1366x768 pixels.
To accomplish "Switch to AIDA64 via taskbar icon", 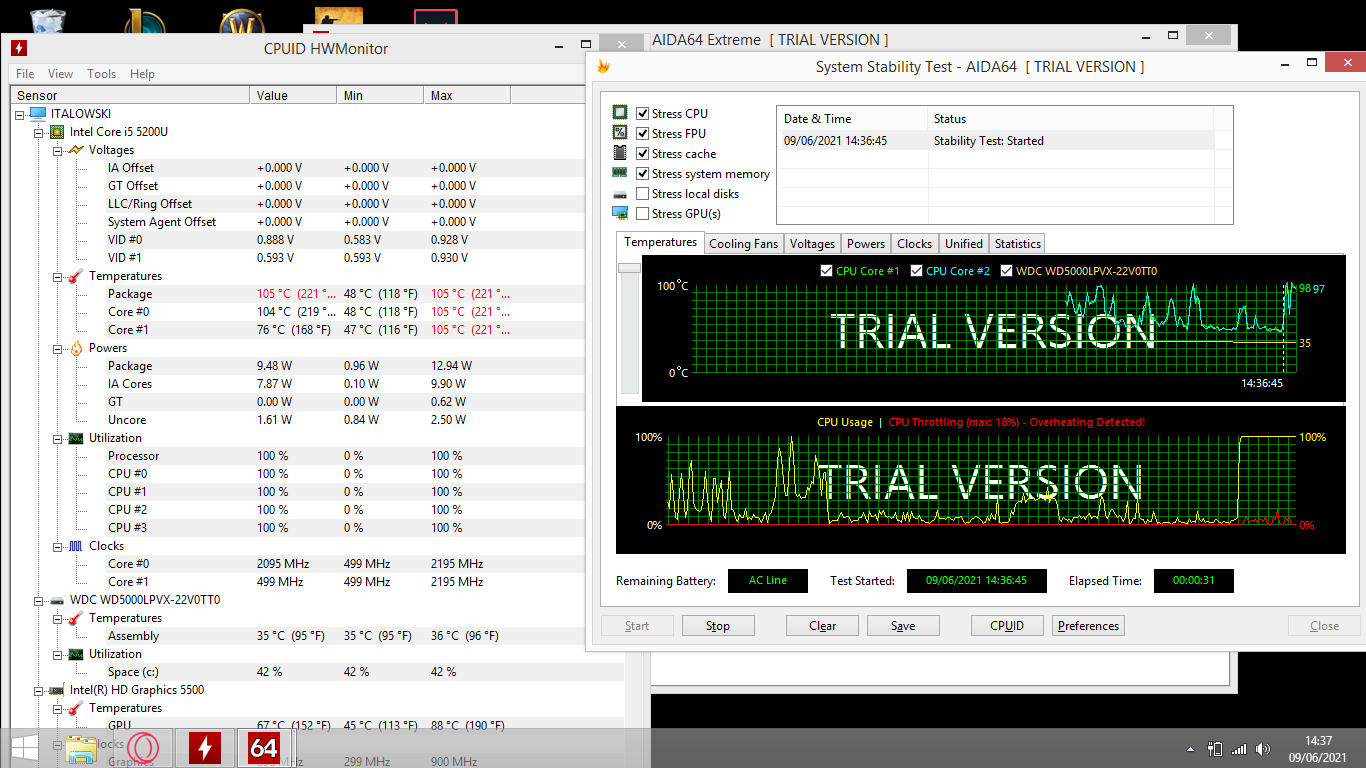I will pos(264,748).
